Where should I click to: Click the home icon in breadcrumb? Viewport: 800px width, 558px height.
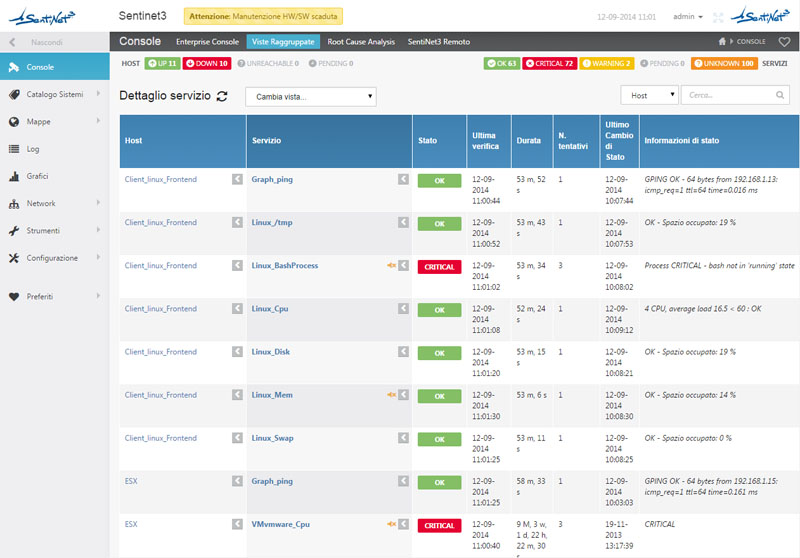[722, 41]
